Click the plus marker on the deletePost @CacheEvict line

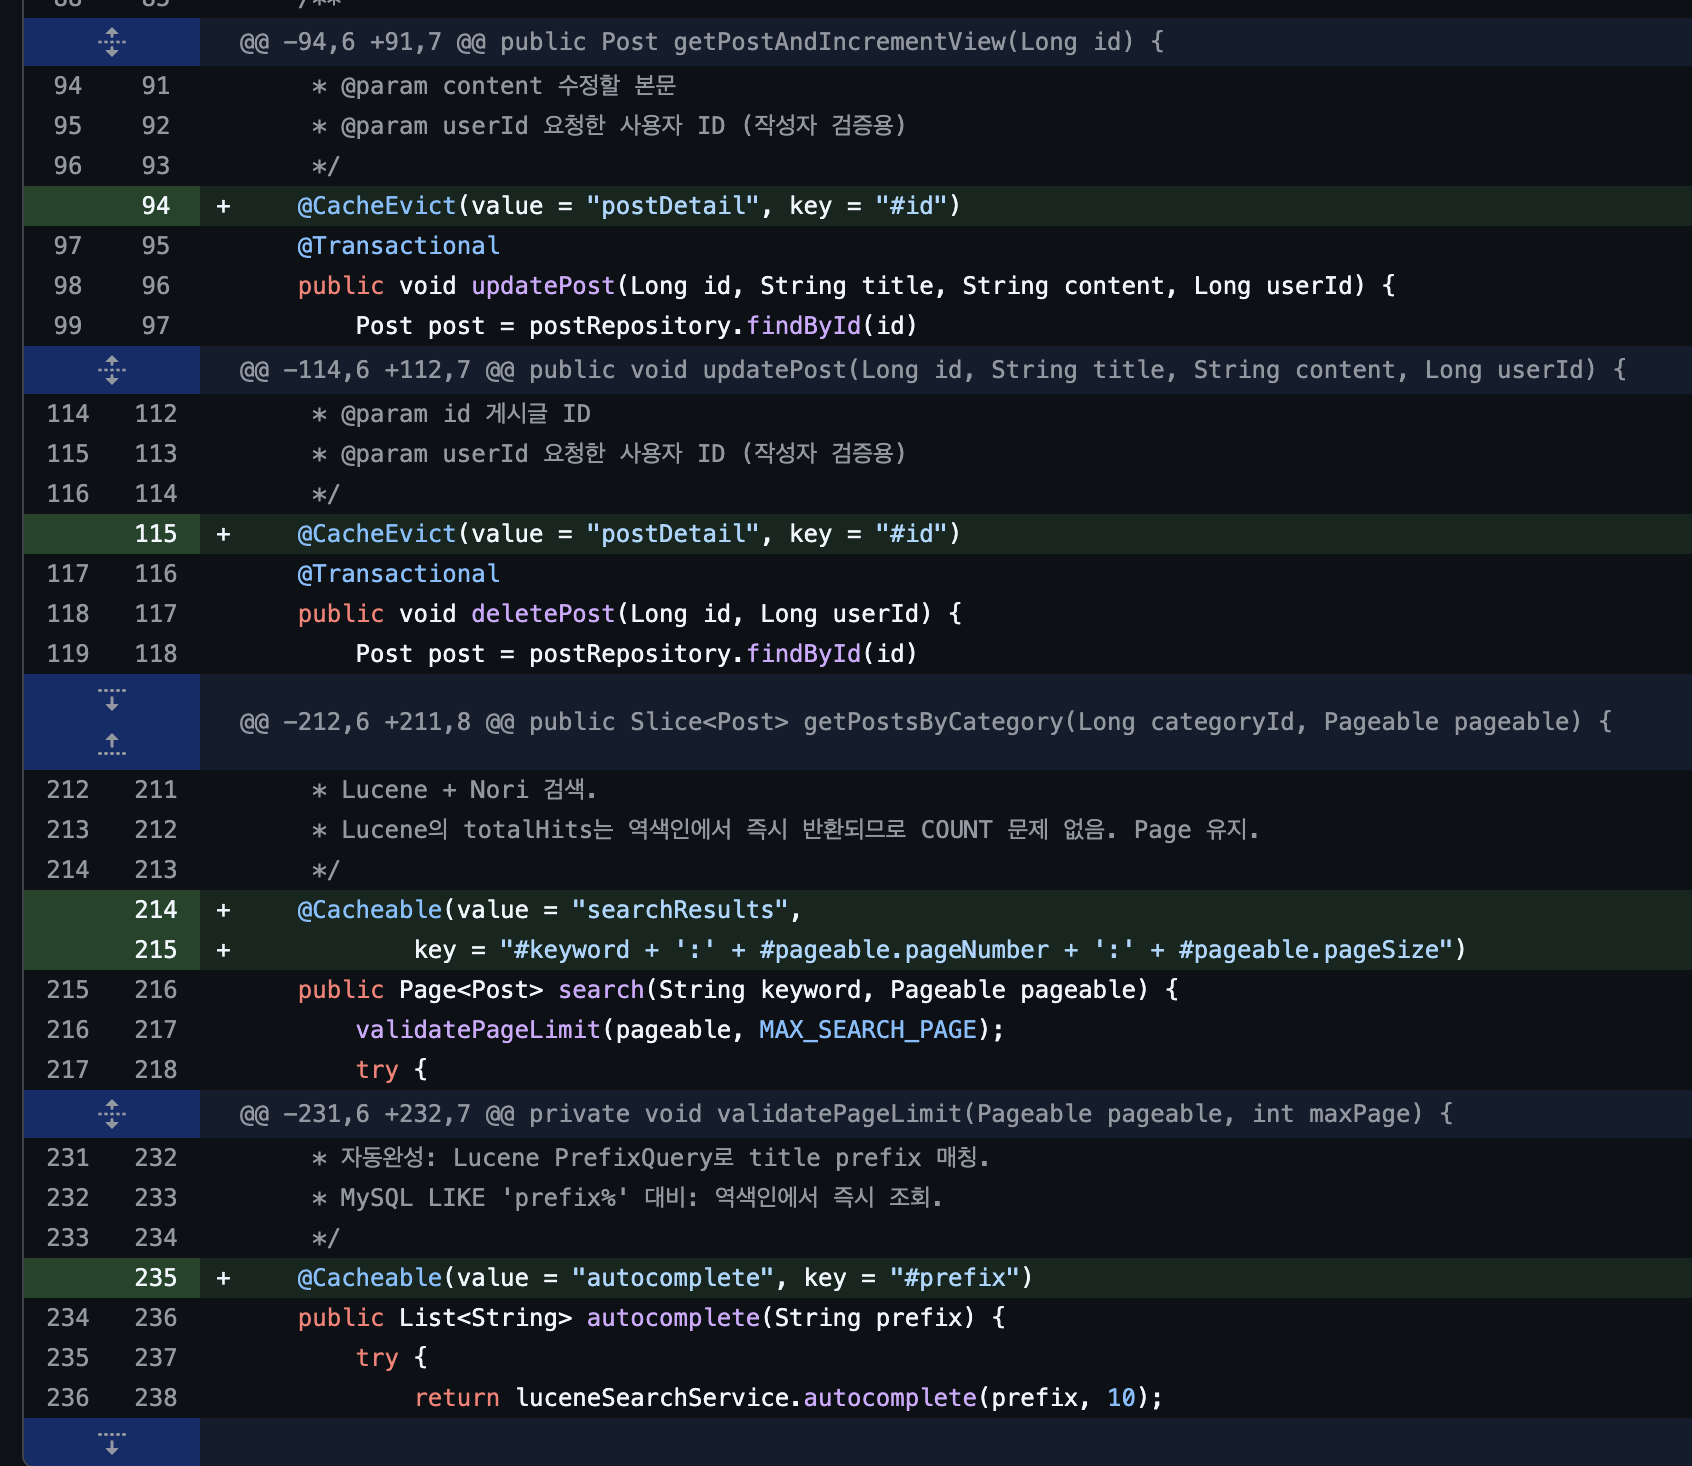pos(223,534)
